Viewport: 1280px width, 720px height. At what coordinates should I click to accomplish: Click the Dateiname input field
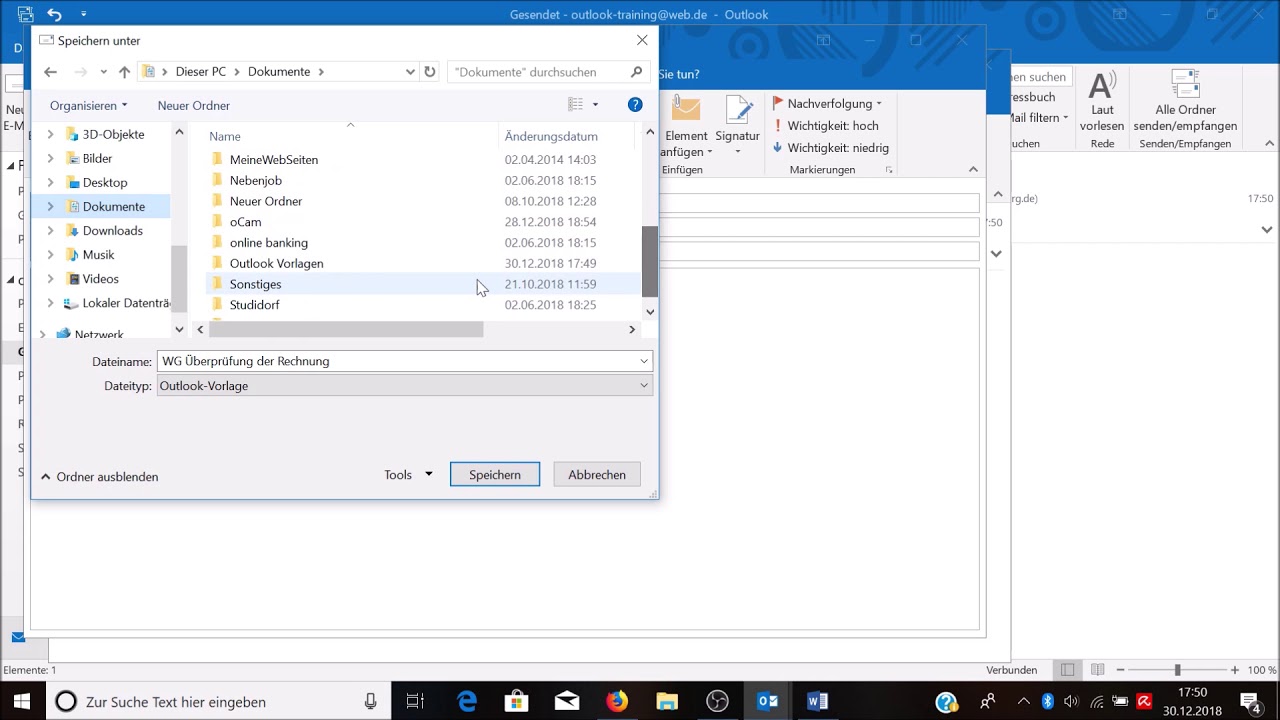point(397,361)
